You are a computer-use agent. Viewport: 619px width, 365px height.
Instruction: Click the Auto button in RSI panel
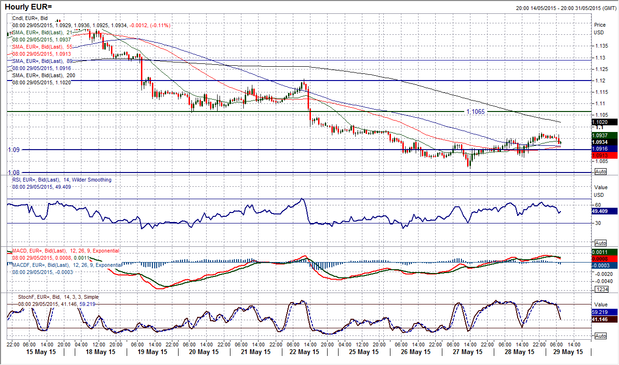(600, 243)
